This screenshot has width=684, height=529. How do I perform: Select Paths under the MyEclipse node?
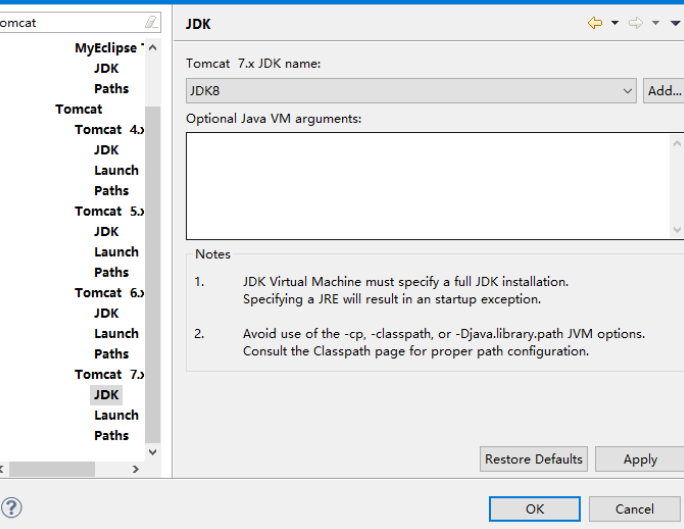(112, 89)
